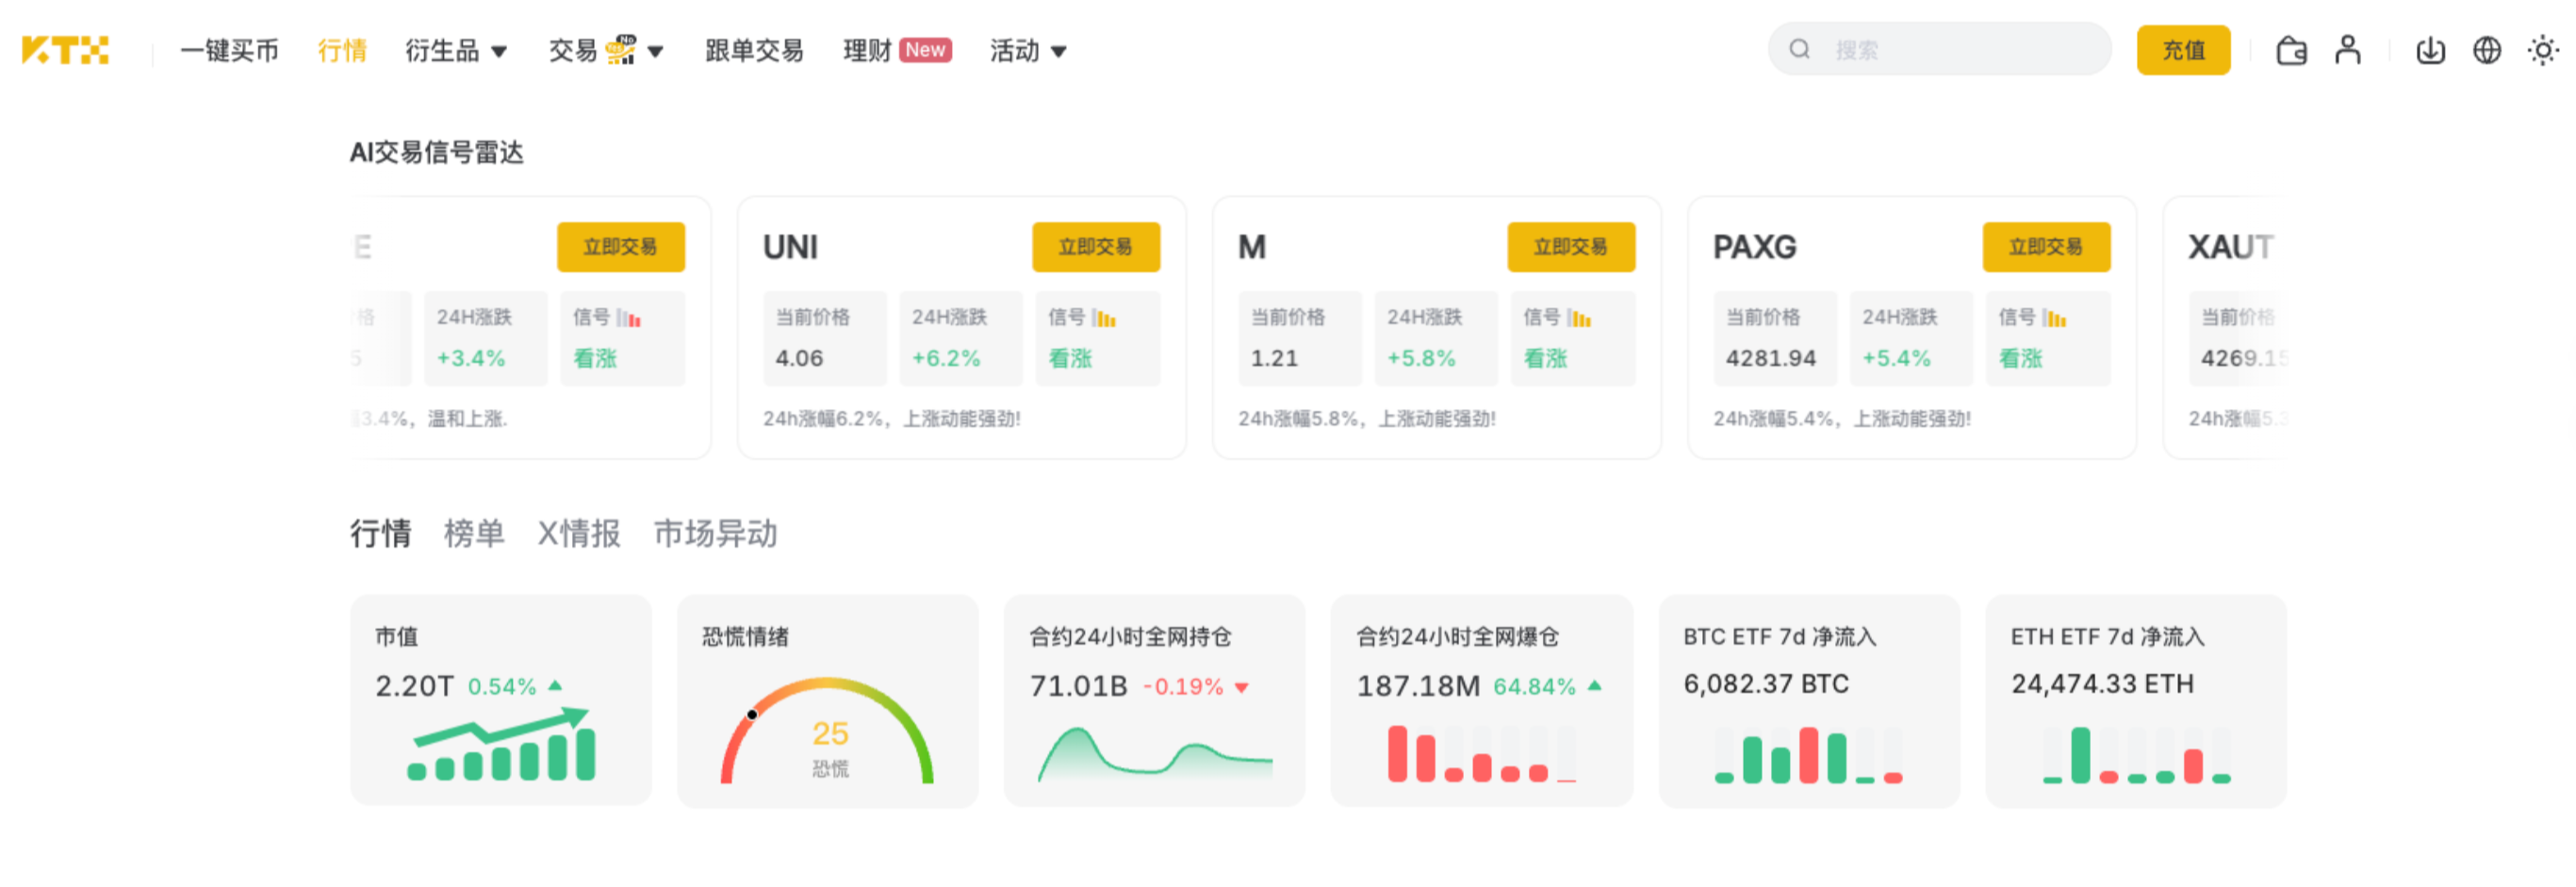Screen dimensions: 2576x887
Task: Click the 24,474.33 ETH value
Action: [2102, 684]
